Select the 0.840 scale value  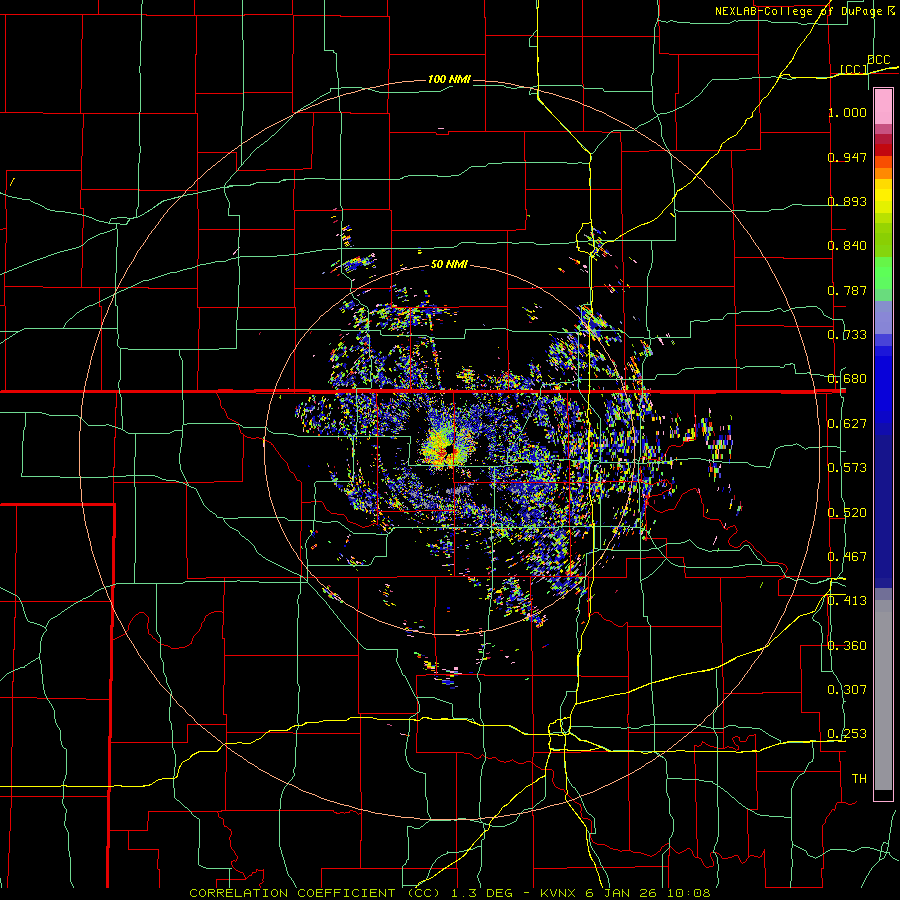[847, 246]
